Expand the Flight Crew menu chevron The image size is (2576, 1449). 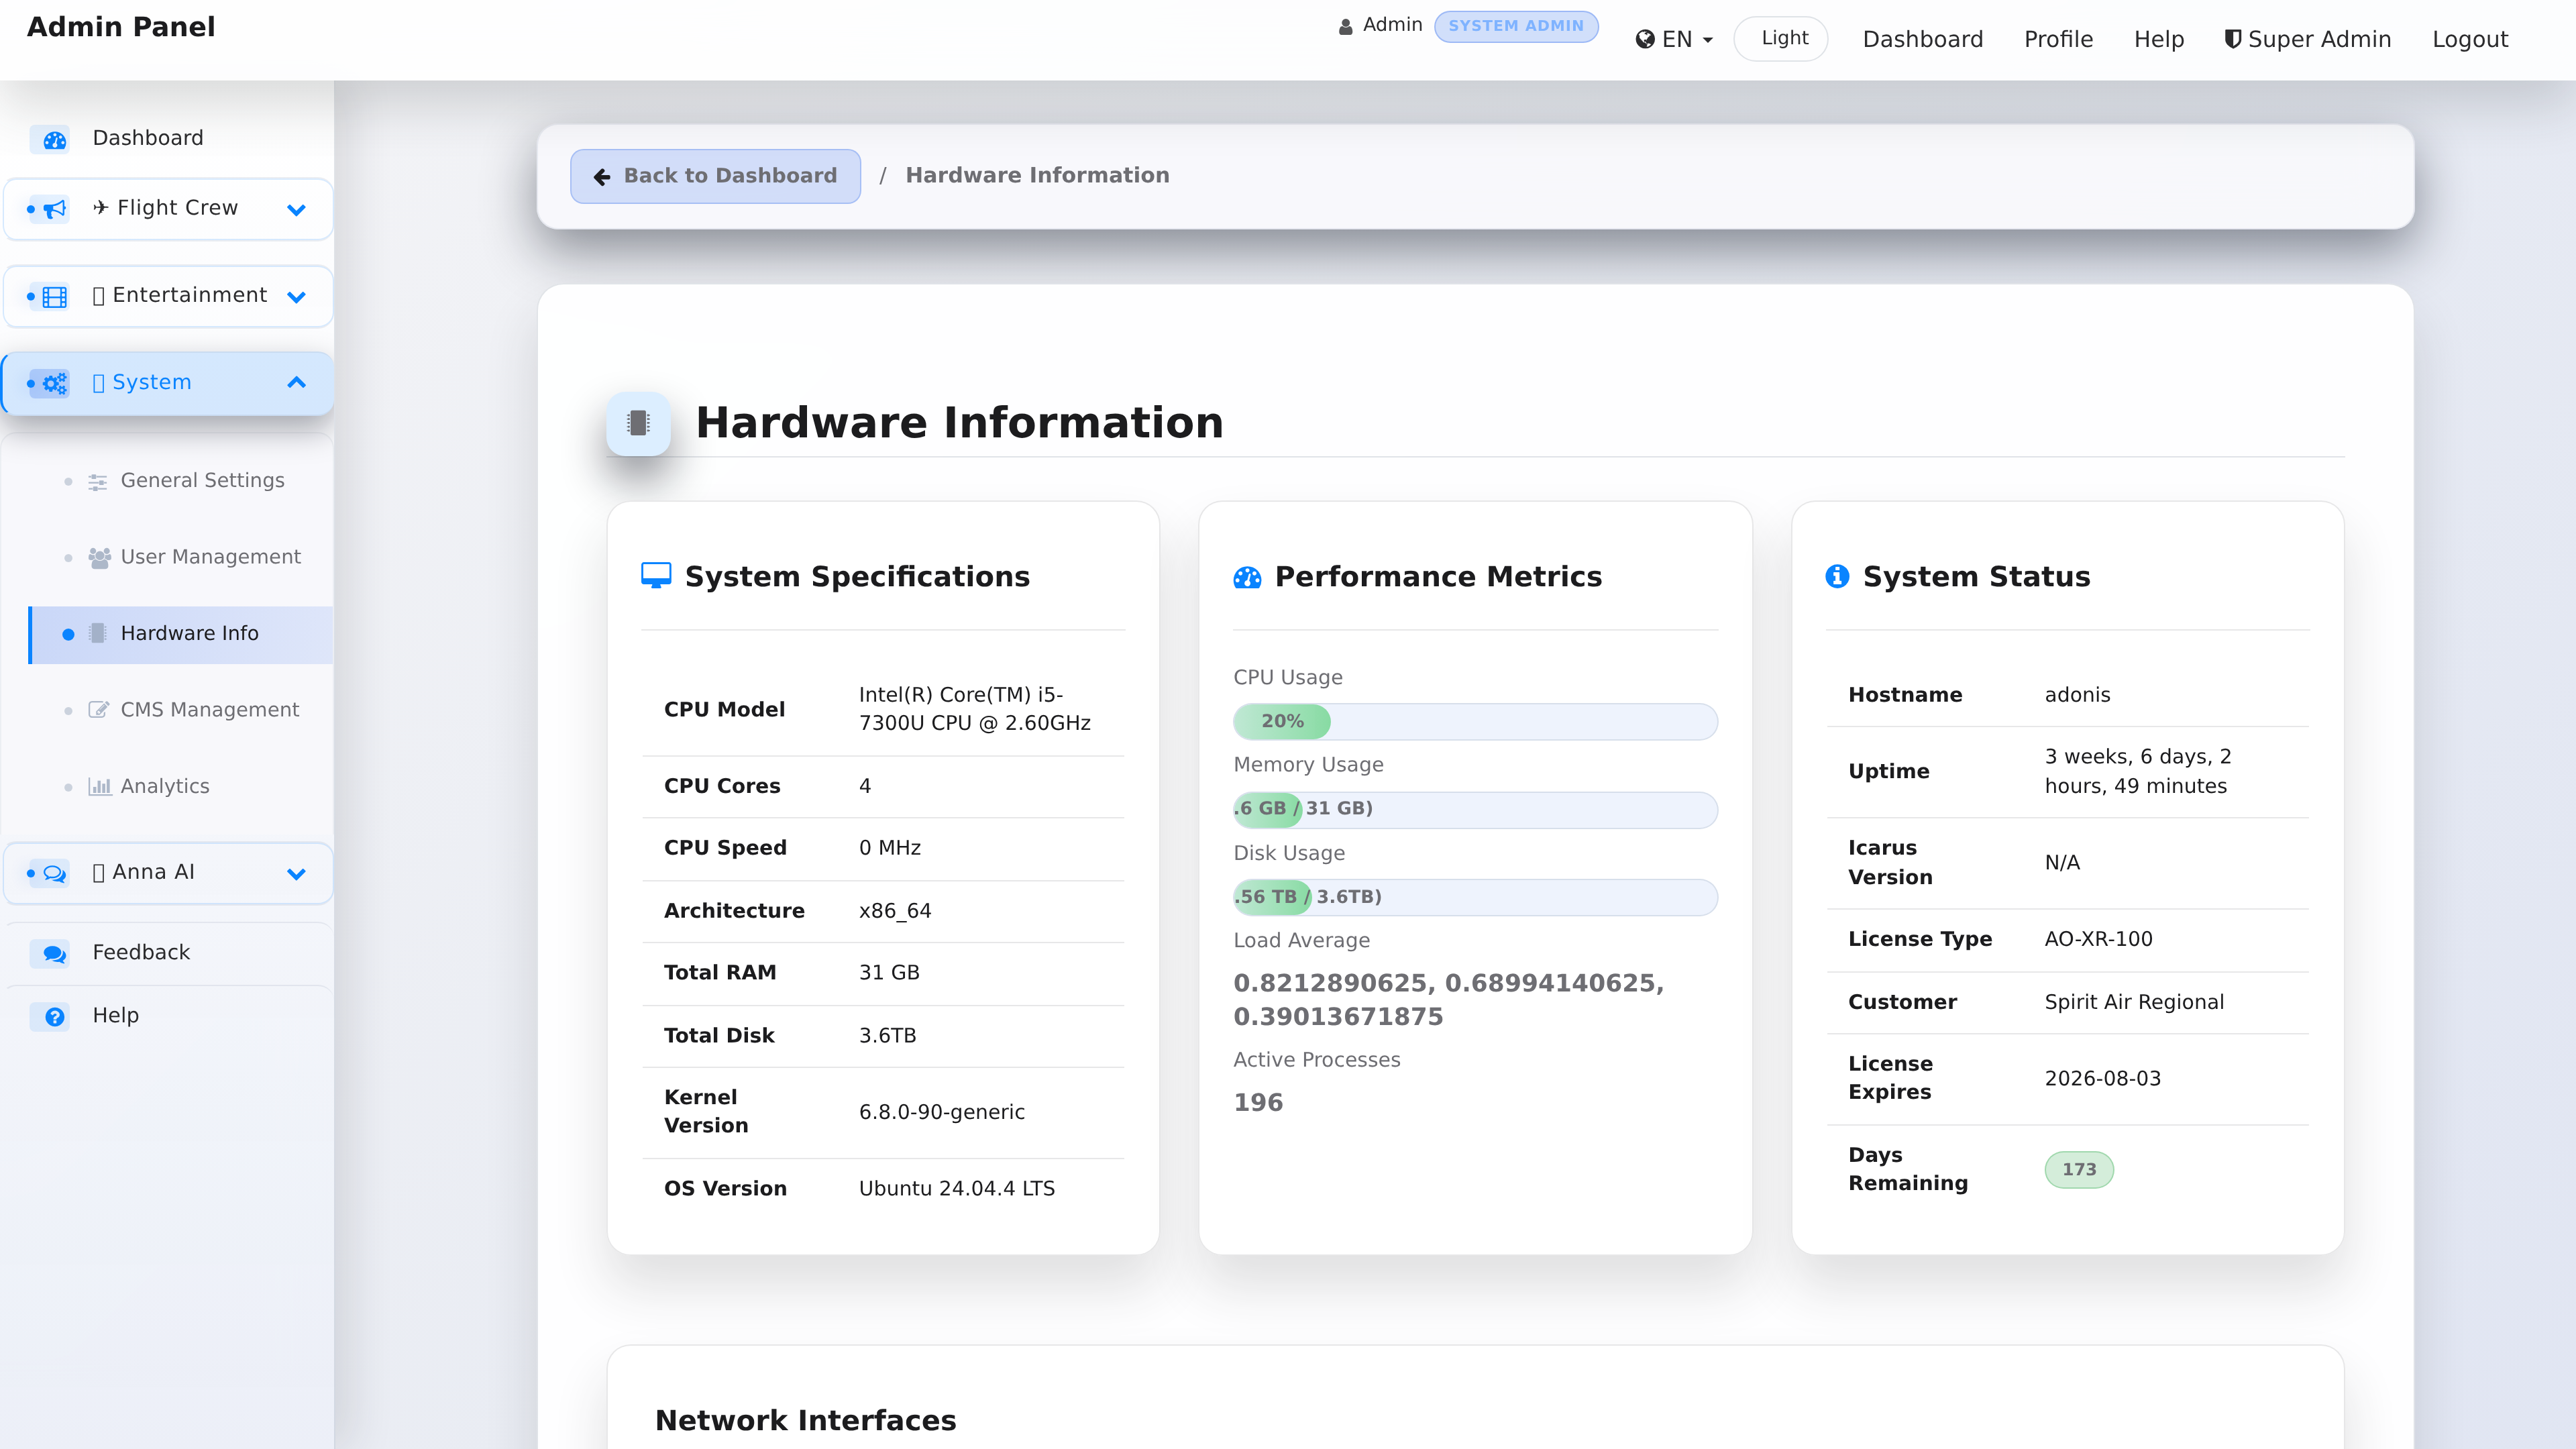click(x=296, y=210)
